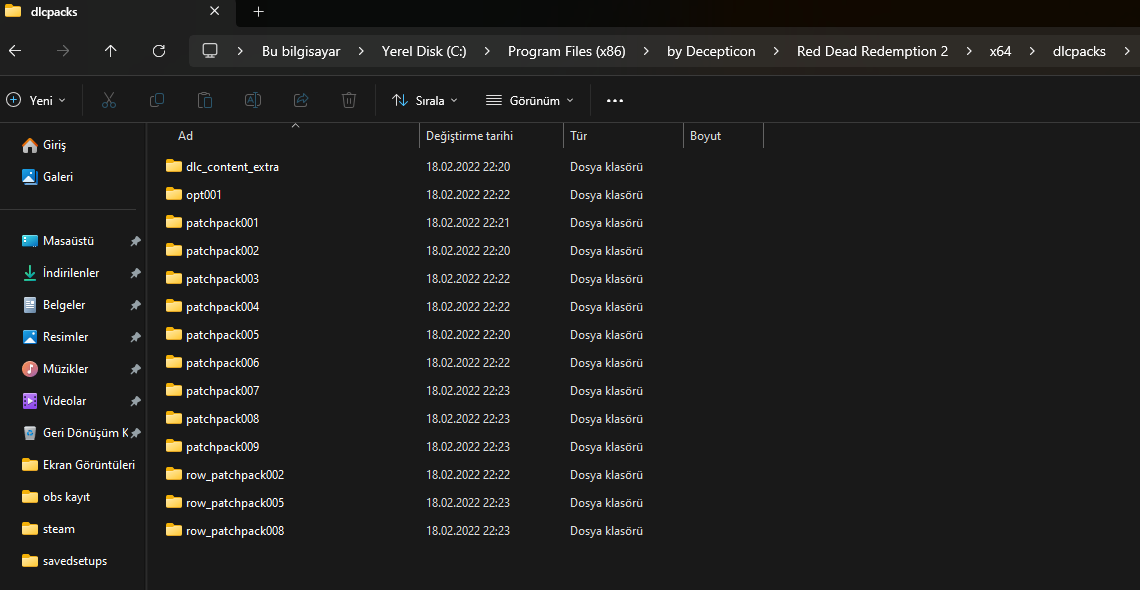The image size is (1140, 590).
Task: Click Red Dead Redemption 2 in breadcrumb
Action: [x=872, y=51]
